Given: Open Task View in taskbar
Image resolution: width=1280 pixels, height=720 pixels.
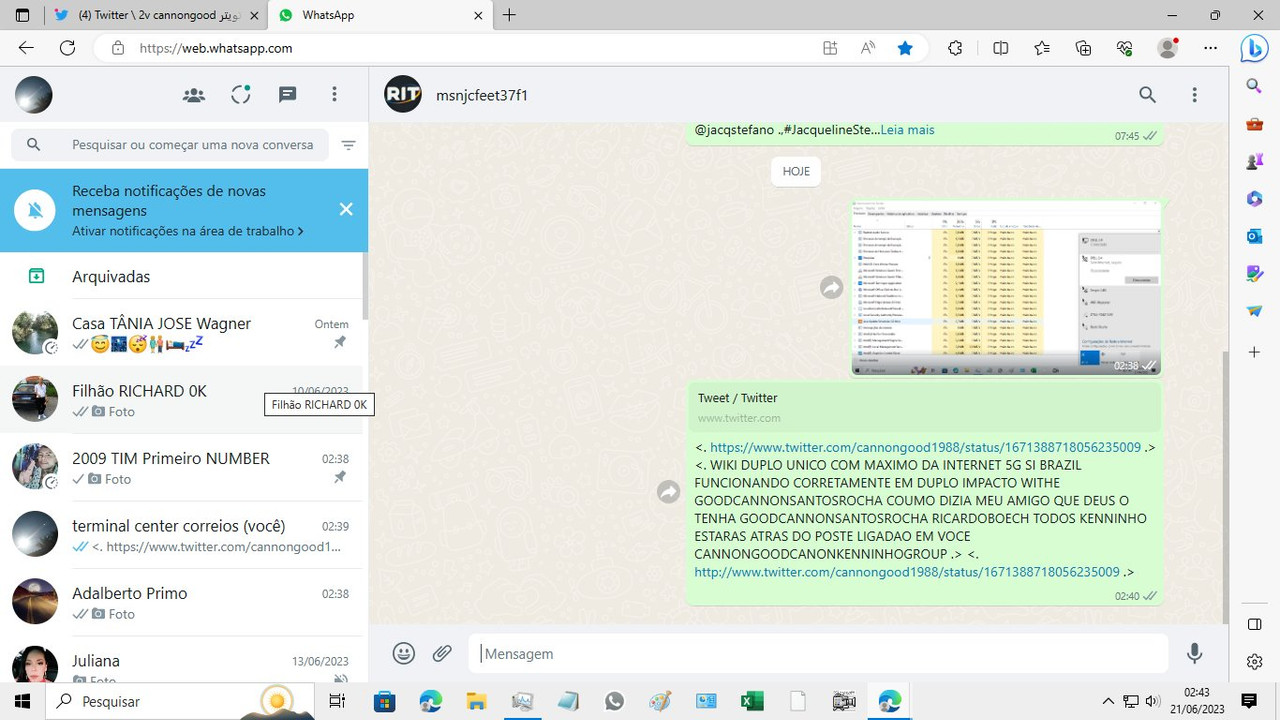Looking at the screenshot, I should point(337,701).
